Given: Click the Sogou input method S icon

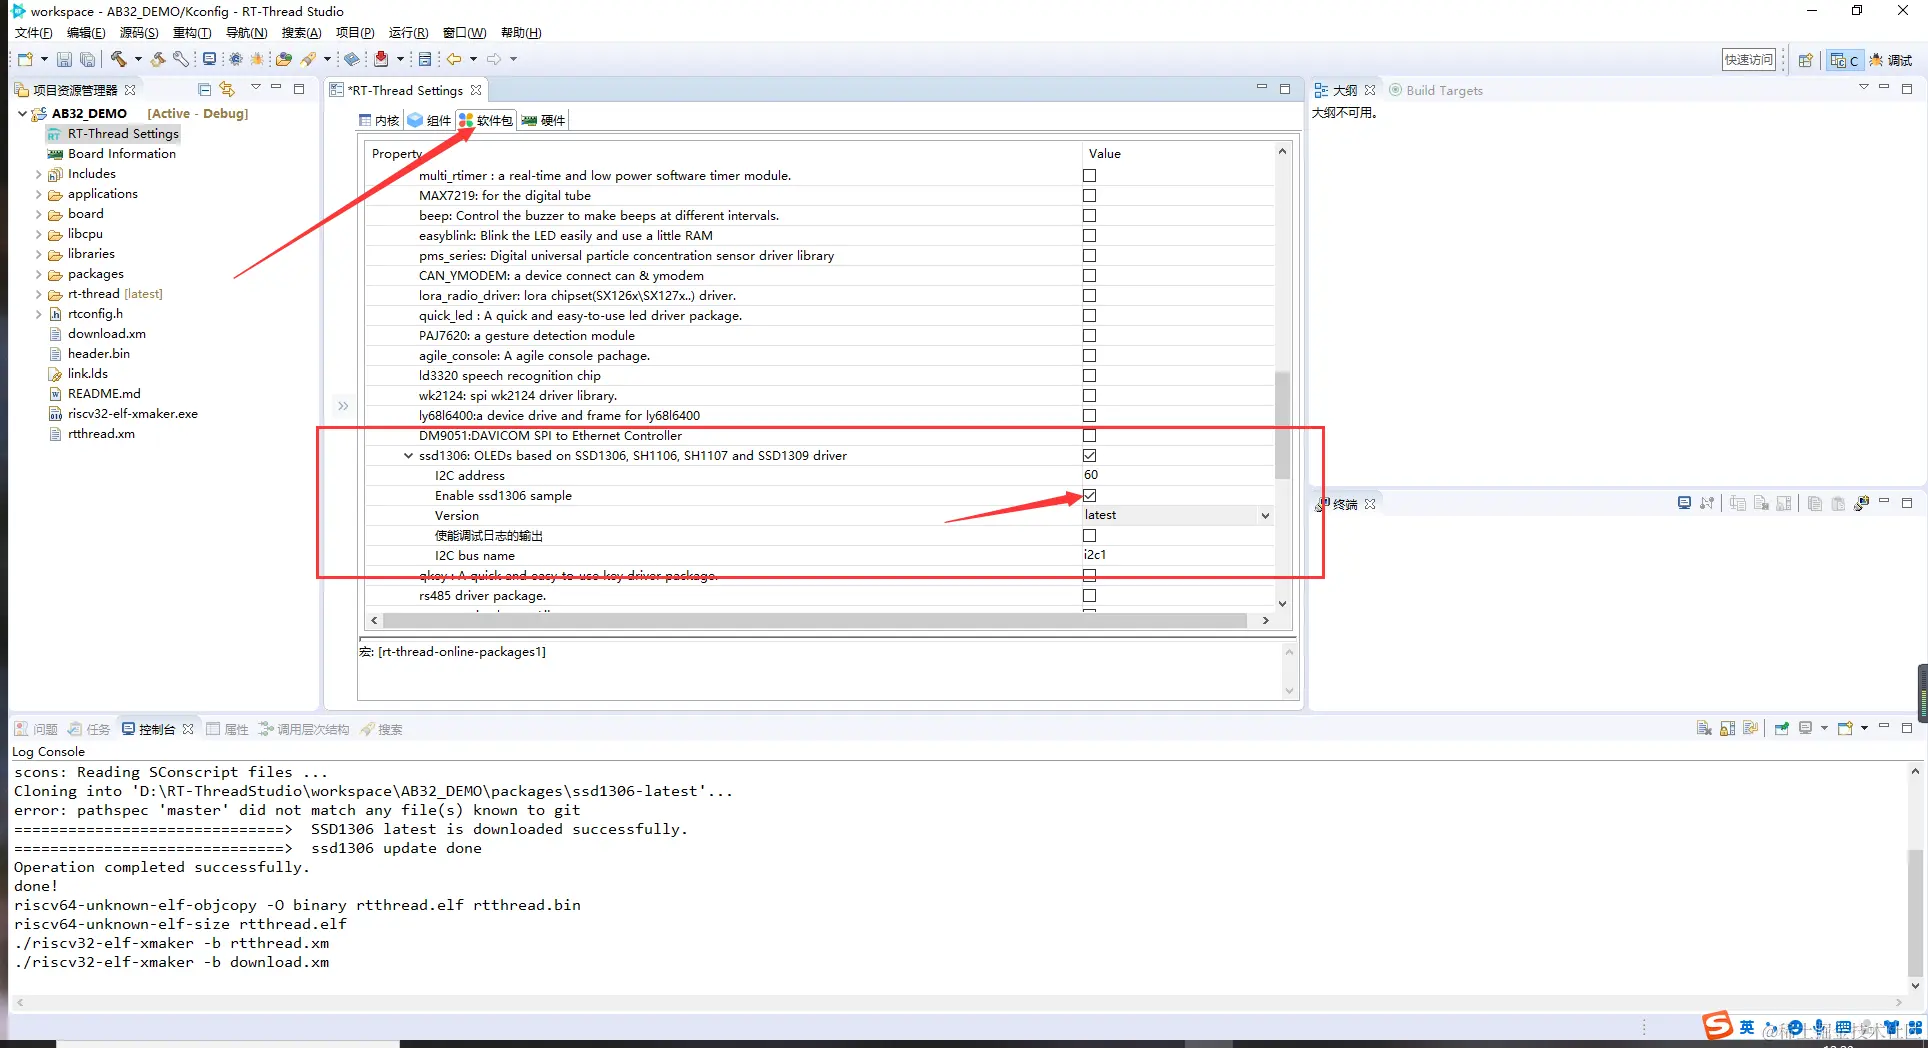Looking at the screenshot, I should 1717,1025.
